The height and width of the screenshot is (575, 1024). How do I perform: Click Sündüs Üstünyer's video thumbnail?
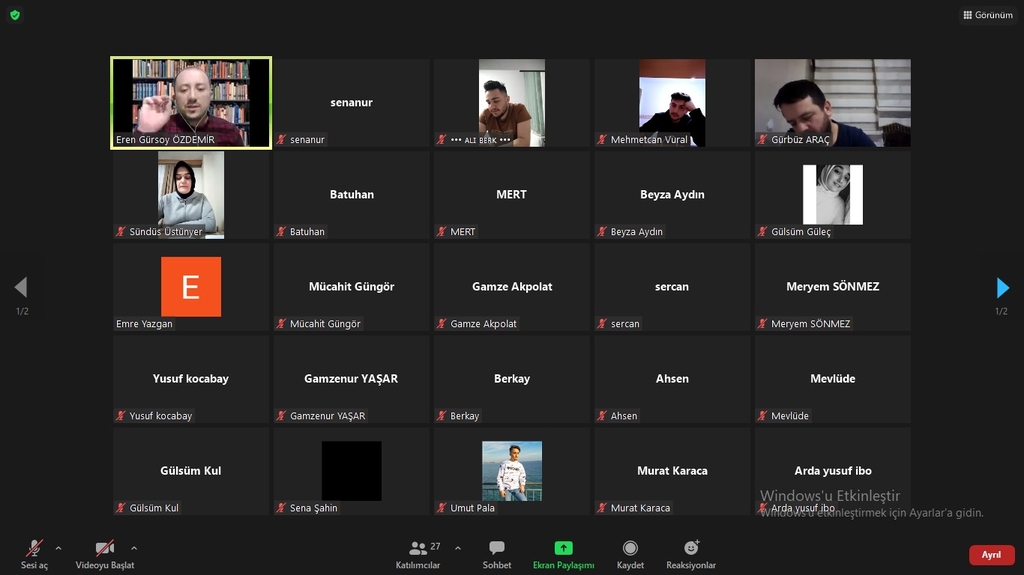[191, 194]
